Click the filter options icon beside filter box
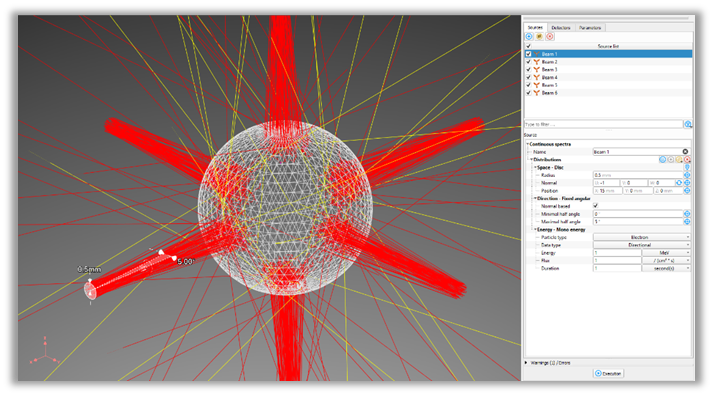This screenshot has height=396, width=713. point(688,124)
